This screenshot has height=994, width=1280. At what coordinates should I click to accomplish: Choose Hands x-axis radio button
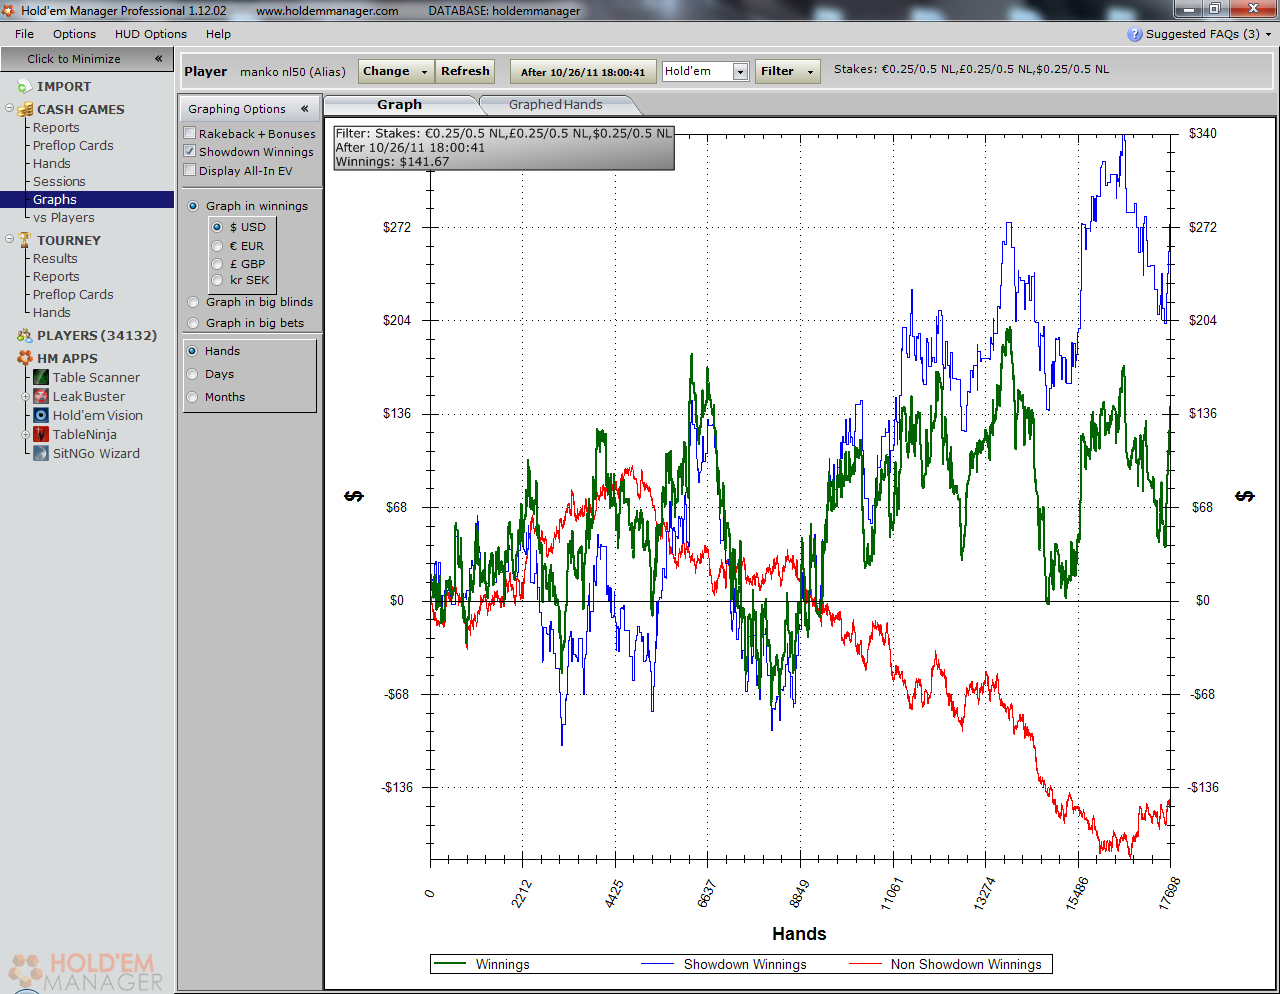pyautogui.click(x=192, y=351)
